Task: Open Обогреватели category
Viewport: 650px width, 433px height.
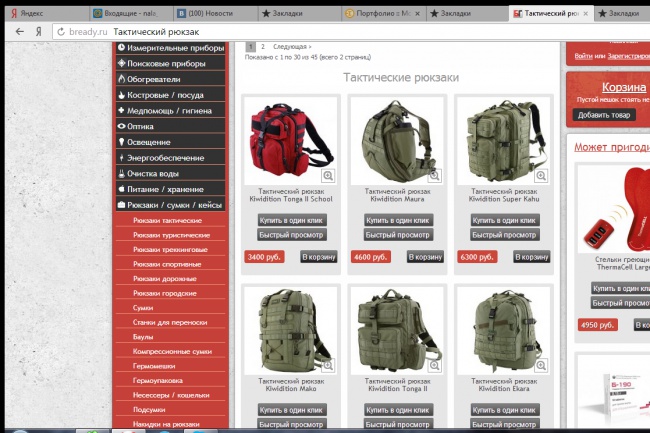Action: coord(171,79)
